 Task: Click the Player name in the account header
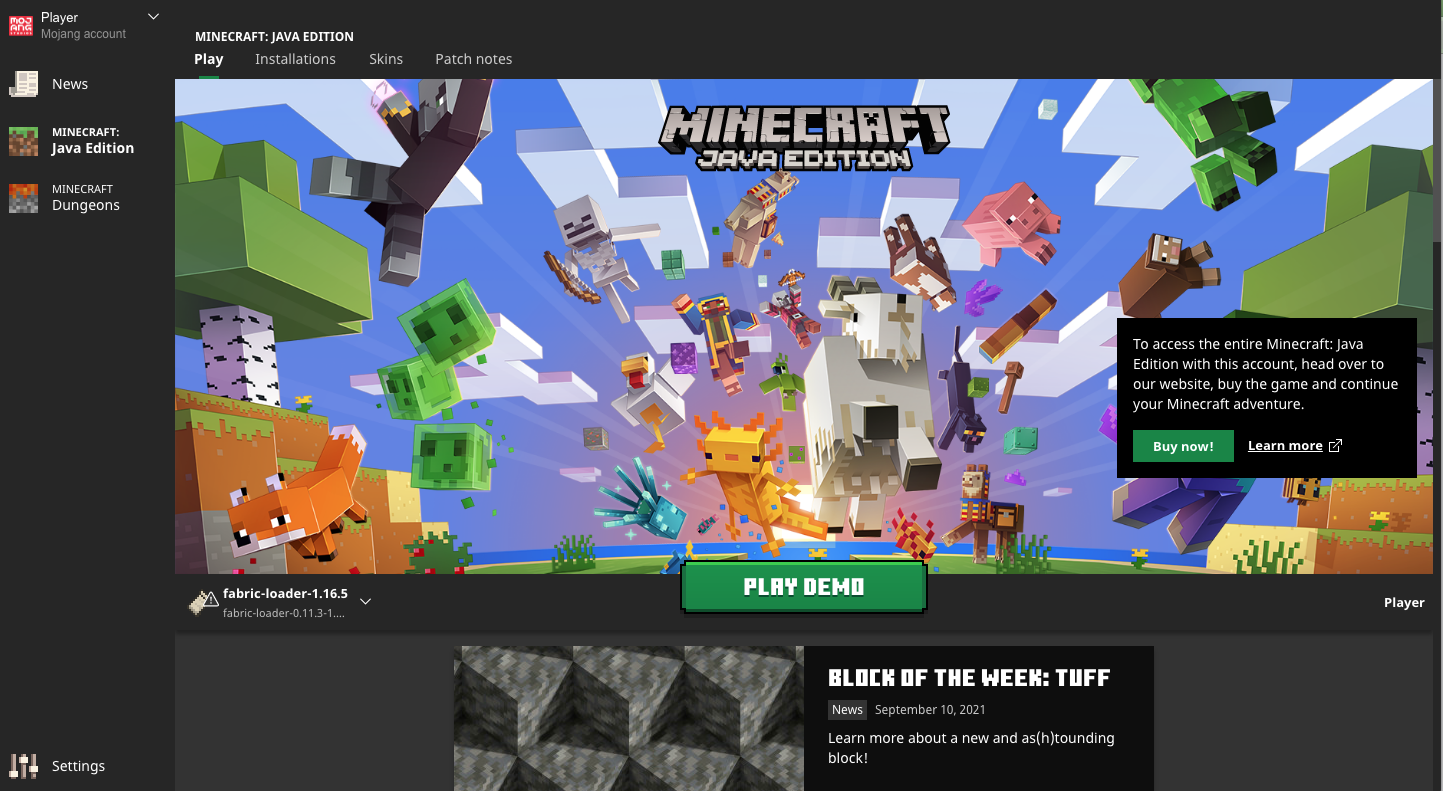click(60, 17)
